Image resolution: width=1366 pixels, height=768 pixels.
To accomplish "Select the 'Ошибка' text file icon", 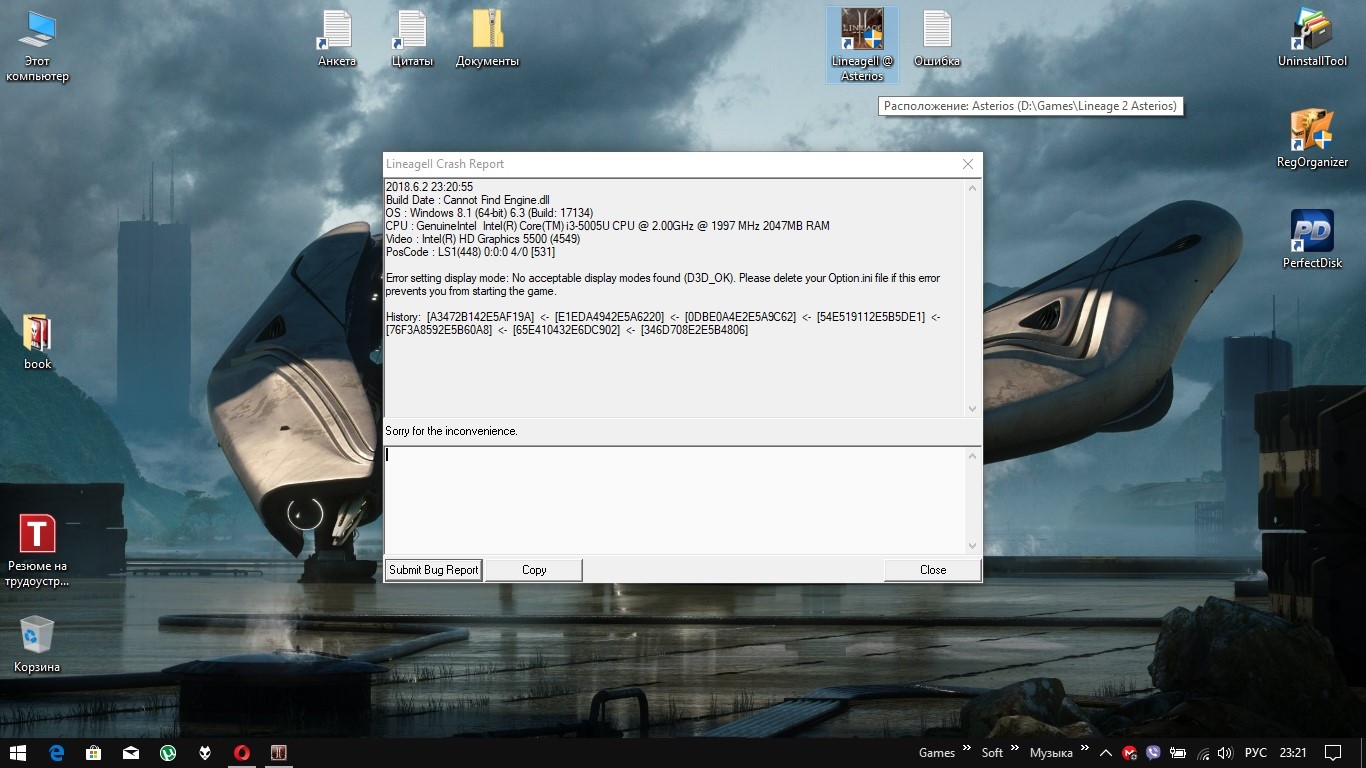I will tap(937, 39).
